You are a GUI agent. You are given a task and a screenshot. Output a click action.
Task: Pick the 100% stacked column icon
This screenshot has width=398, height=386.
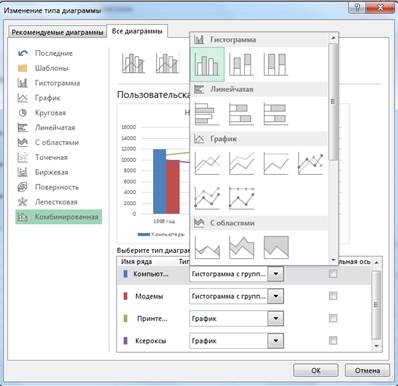coord(276,64)
